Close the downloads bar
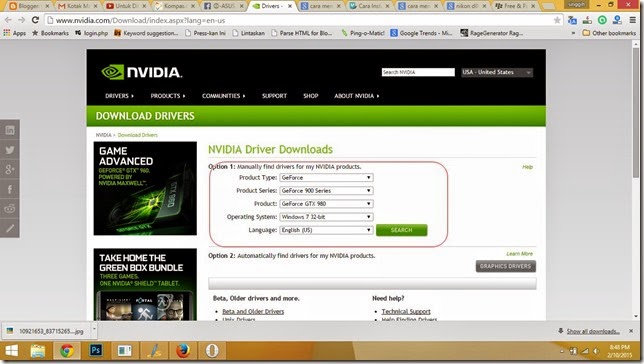The image size is (644, 364). (x=631, y=331)
